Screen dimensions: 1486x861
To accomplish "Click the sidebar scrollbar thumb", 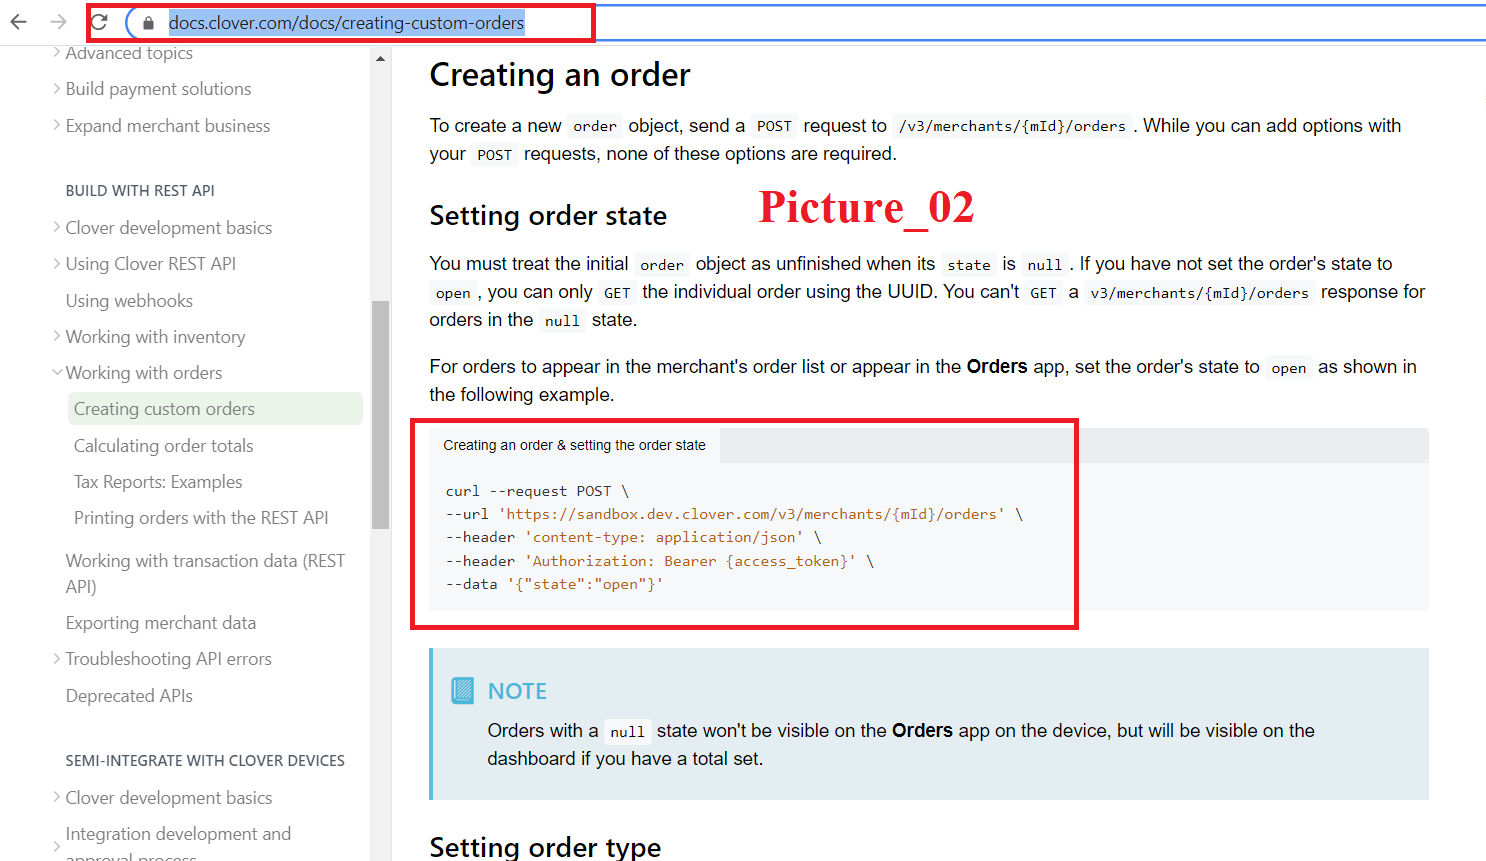I will tap(380, 414).
